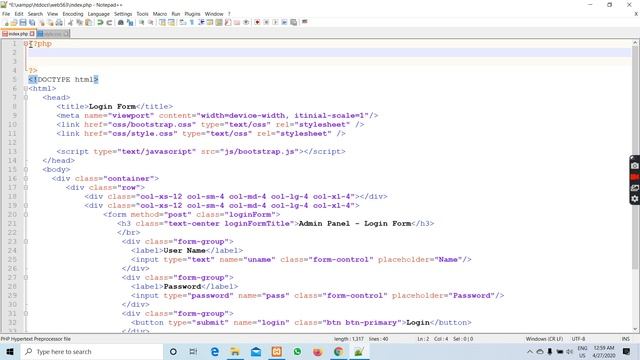The height and width of the screenshot is (360, 640).
Task: Toggle INS mode in status bar
Action: click(x=625, y=339)
